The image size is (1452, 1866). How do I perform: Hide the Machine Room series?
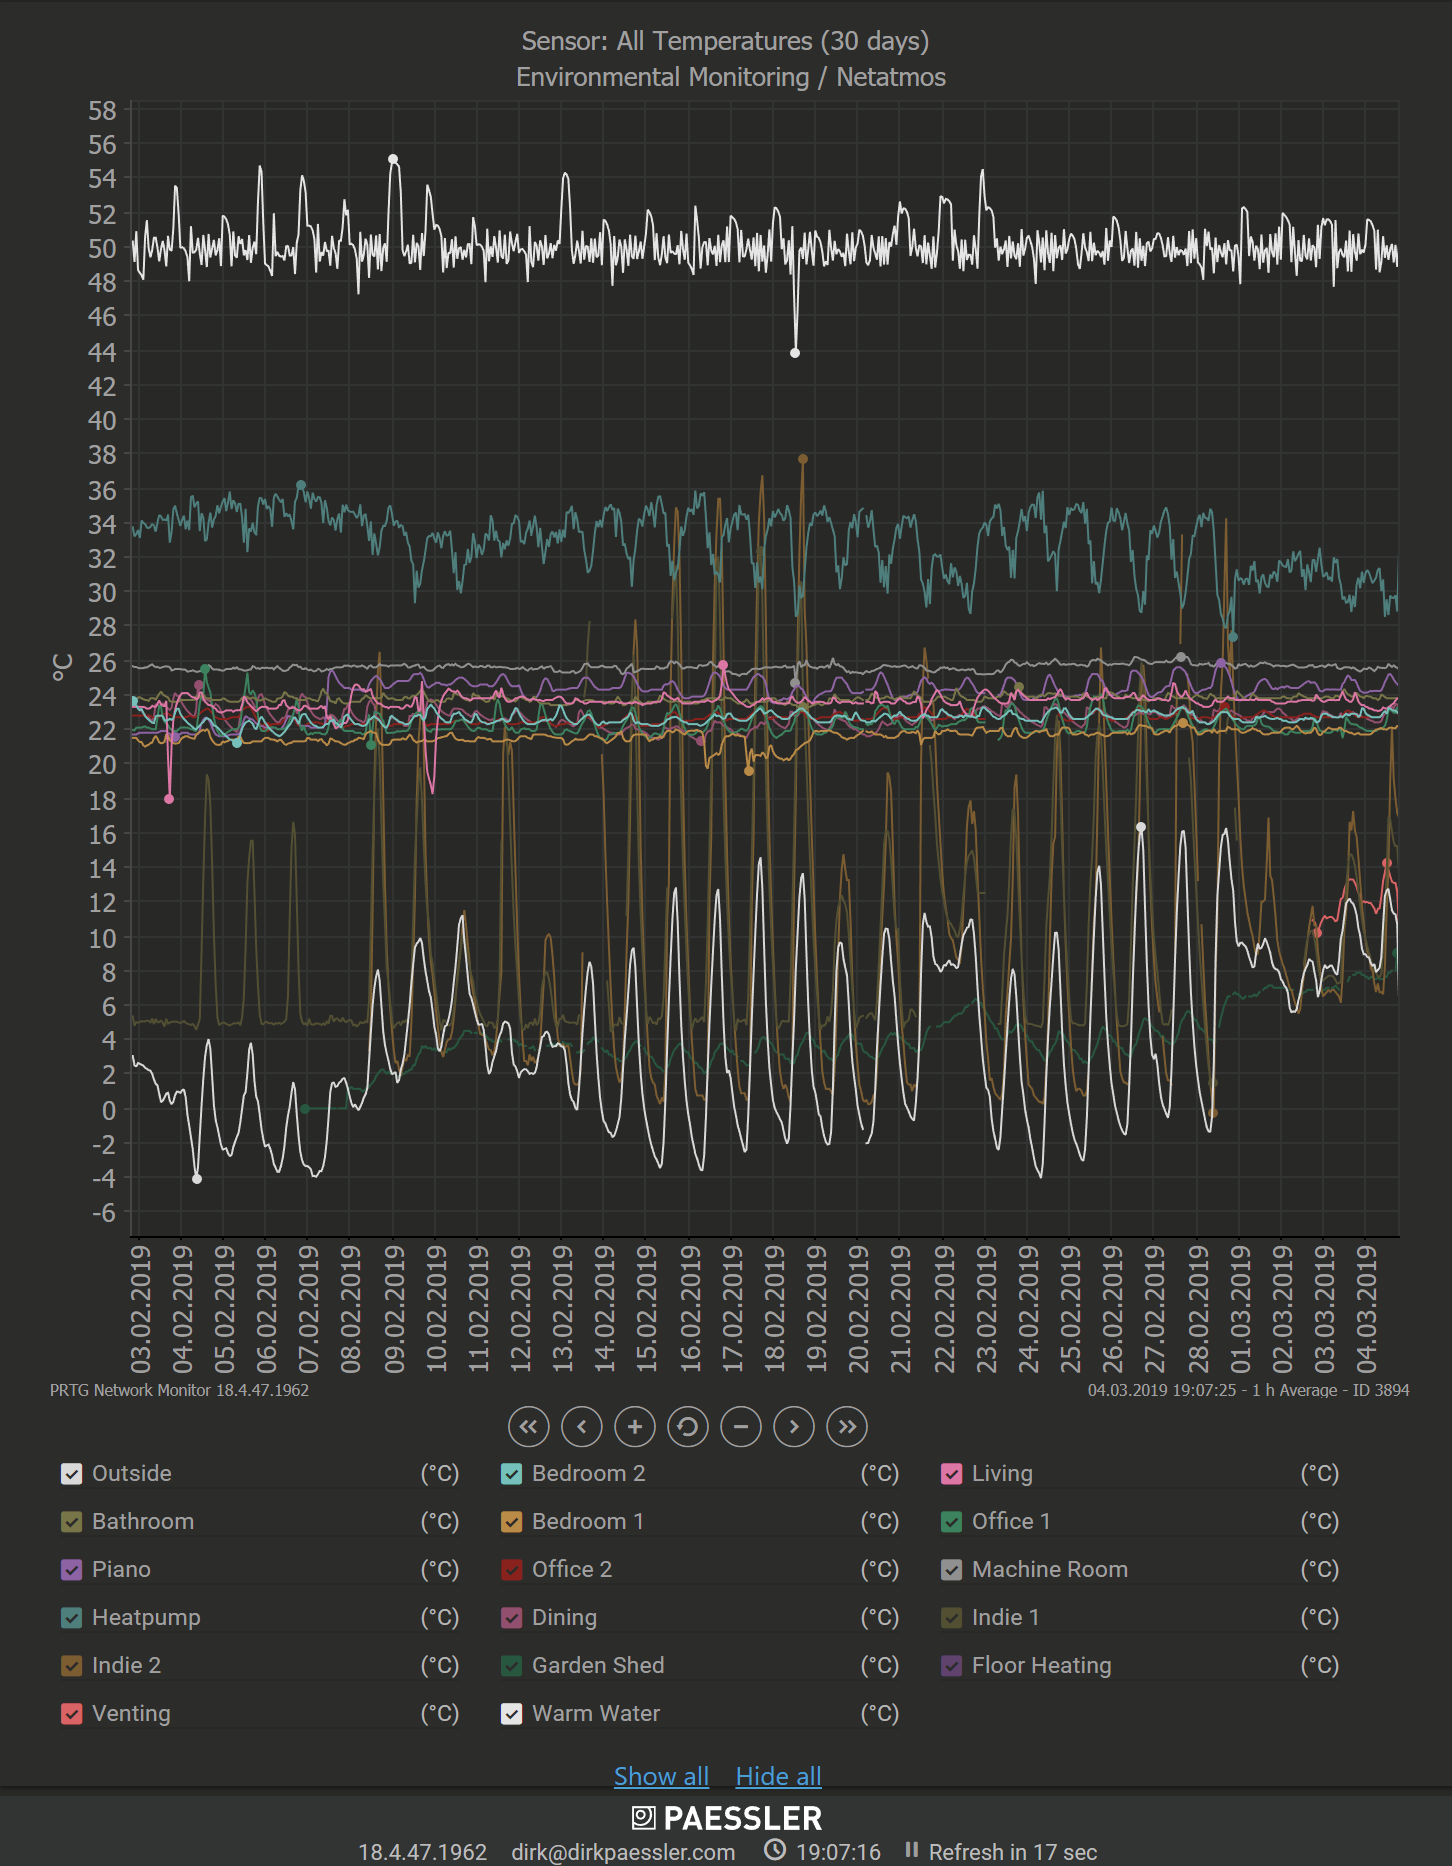pos(951,1569)
